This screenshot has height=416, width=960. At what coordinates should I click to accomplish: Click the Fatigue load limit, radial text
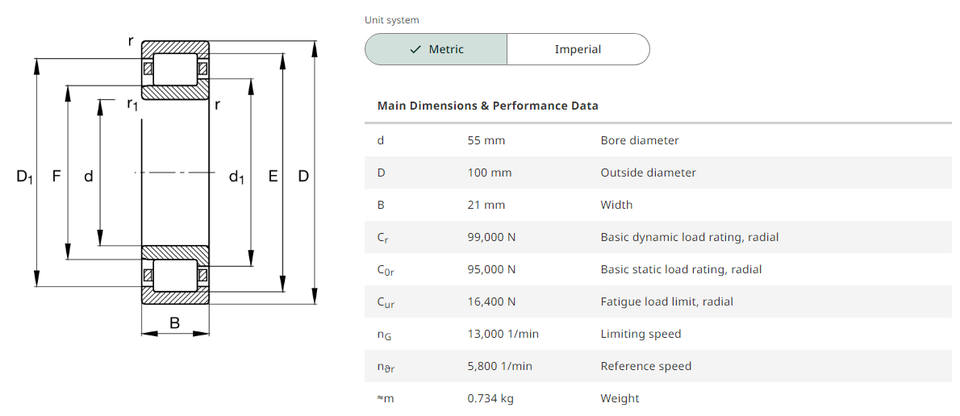point(667,301)
